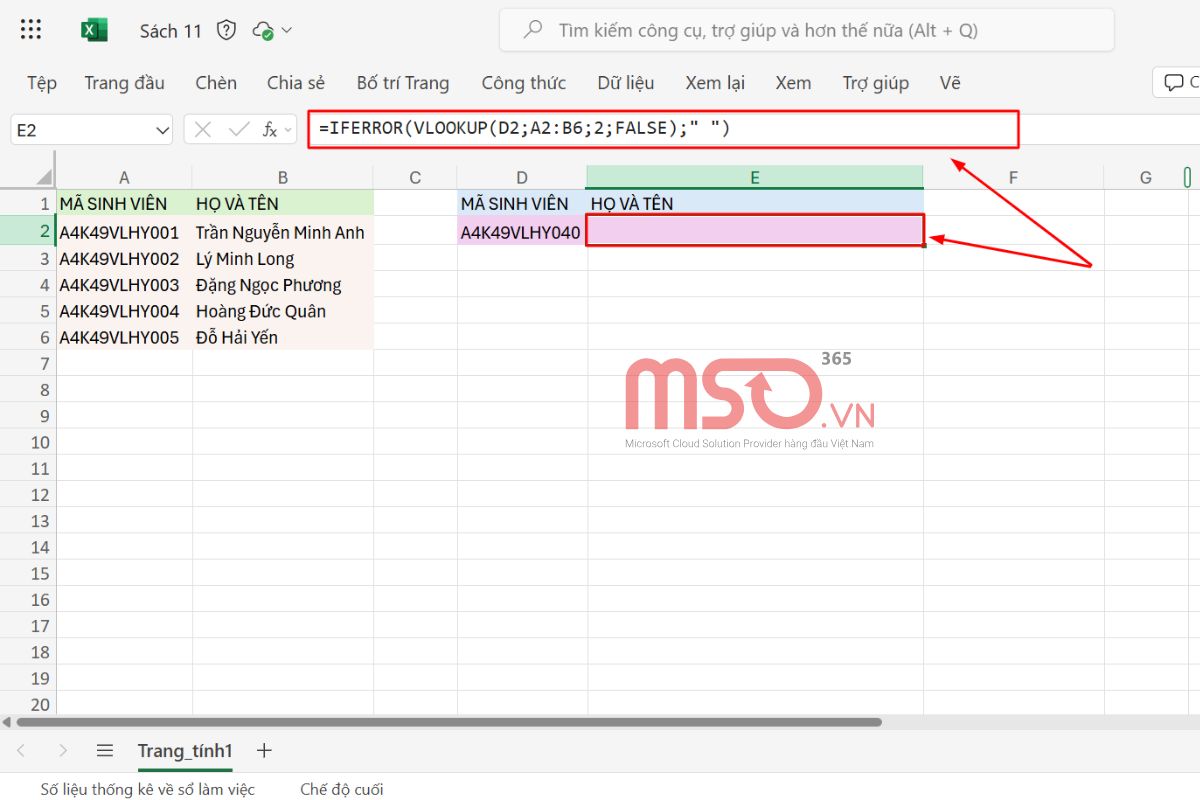Select row 2 header
Screen dimensions: 1200x800
[28, 232]
